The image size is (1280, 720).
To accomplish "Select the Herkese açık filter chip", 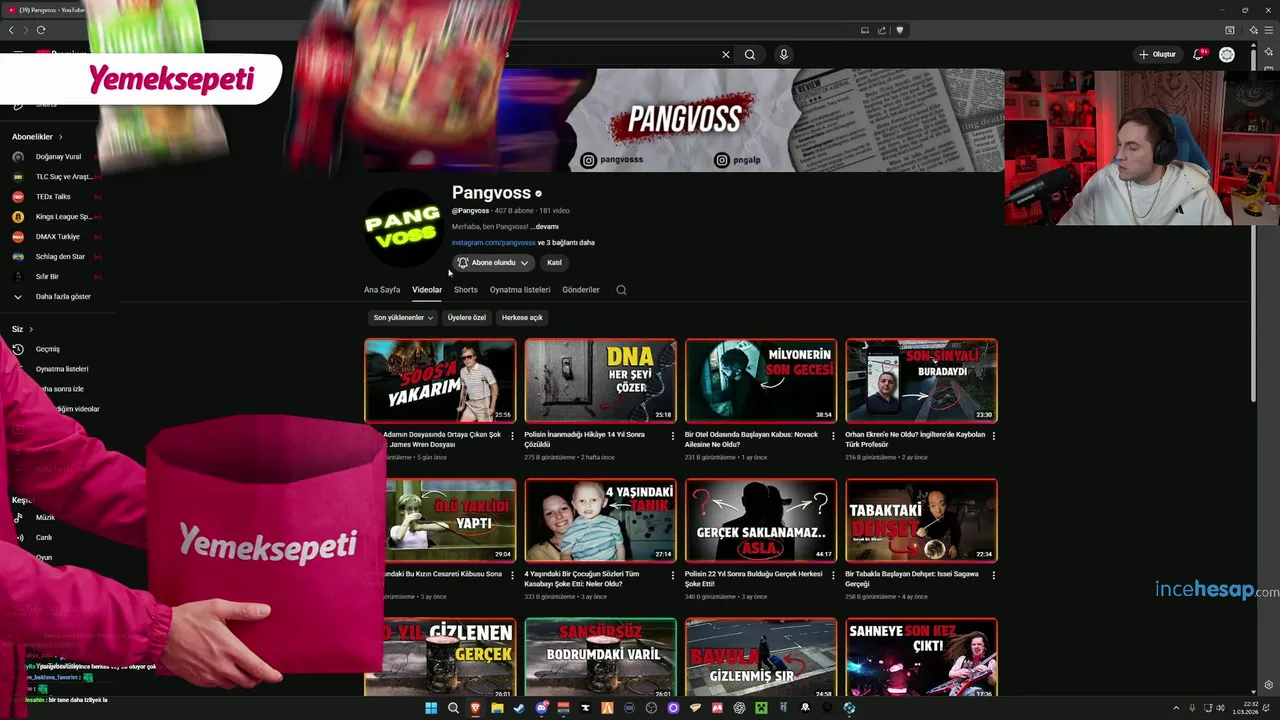I will [522, 318].
